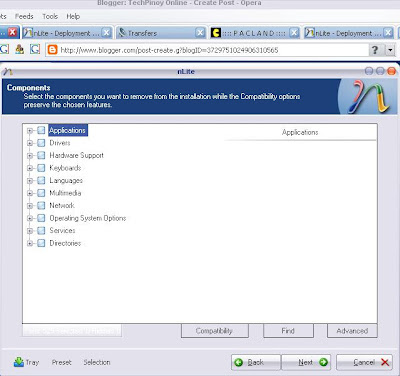This screenshot has height=376, width=400.
Task: Click the nLite icon in title bar
Action: tap(8, 71)
